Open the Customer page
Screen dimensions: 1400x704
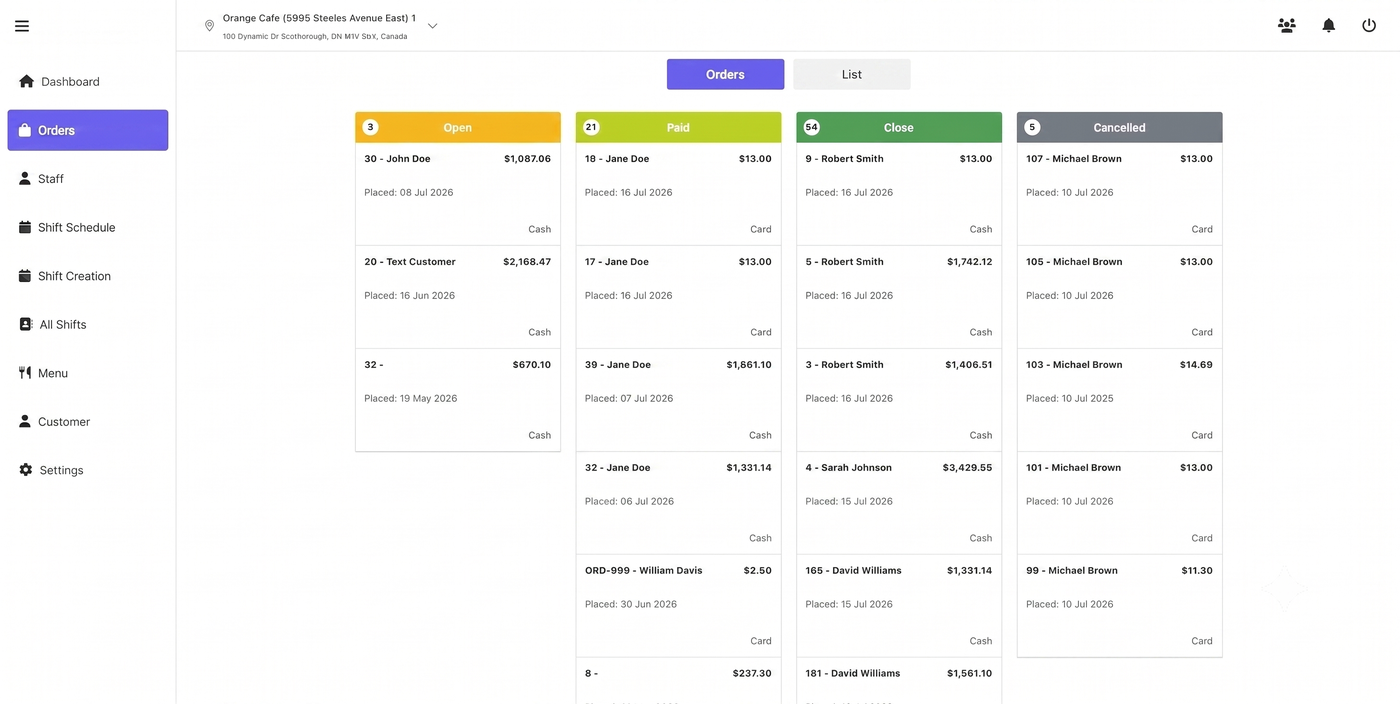tap(88, 422)
